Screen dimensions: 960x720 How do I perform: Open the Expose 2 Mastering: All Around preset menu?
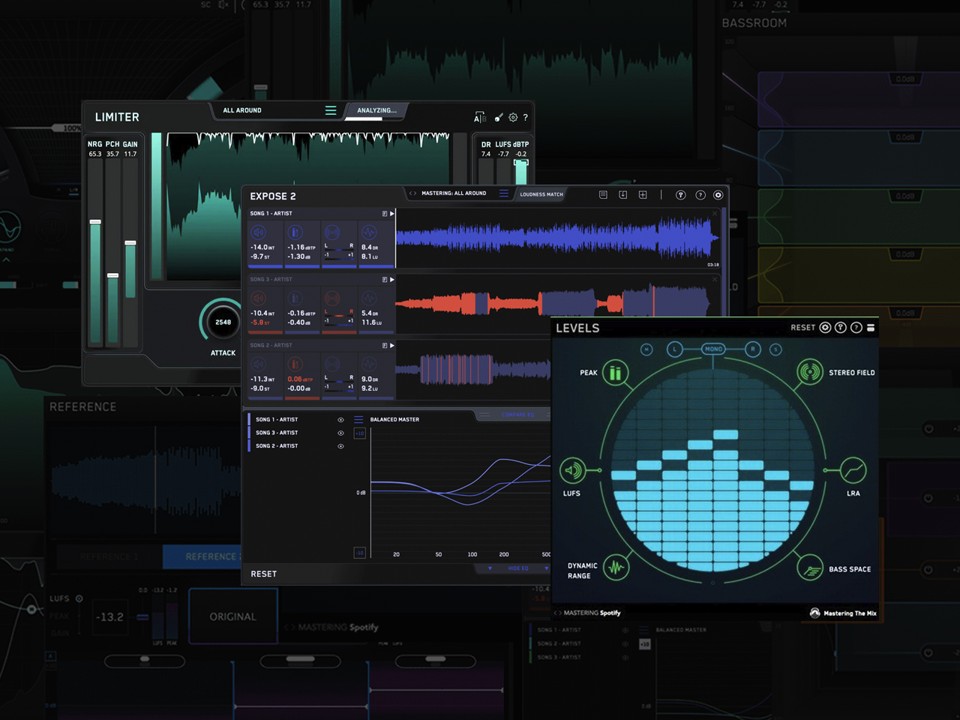503,193
